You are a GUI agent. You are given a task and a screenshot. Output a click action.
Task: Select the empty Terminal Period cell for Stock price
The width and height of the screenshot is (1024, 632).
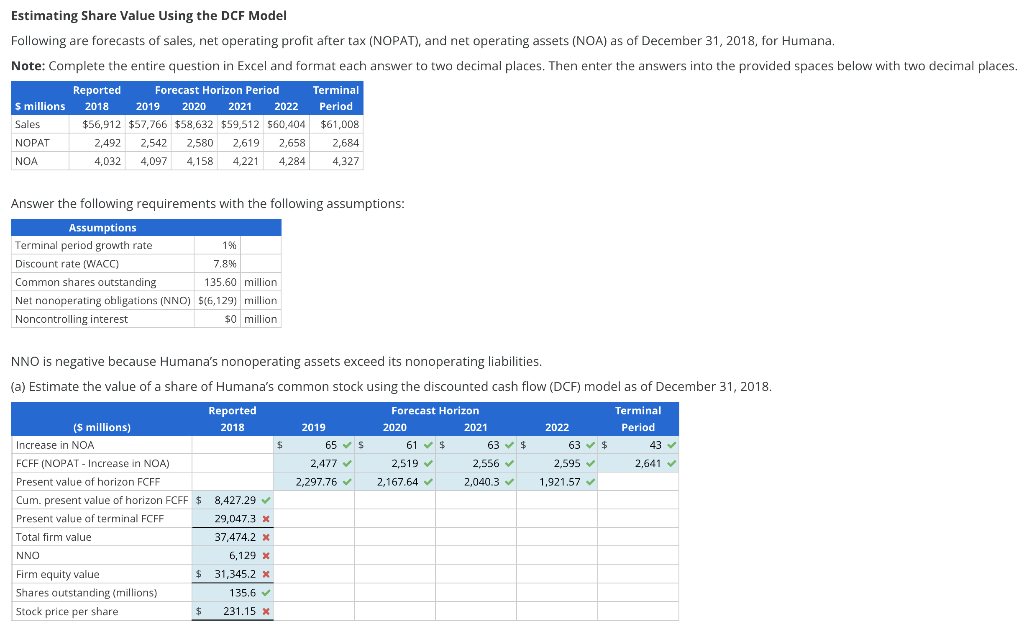(x=638, y=611)
